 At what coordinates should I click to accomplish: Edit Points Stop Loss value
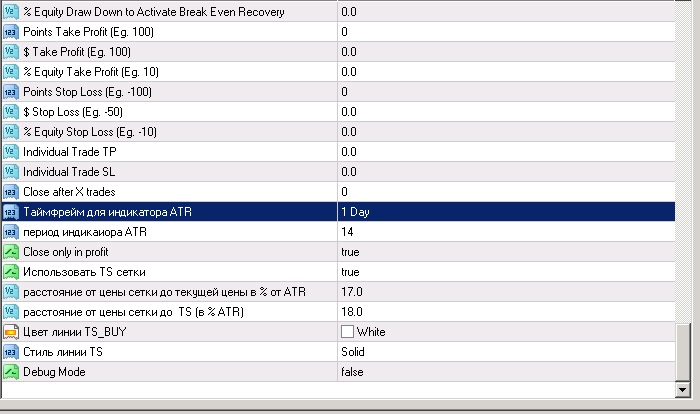point(506,92)
